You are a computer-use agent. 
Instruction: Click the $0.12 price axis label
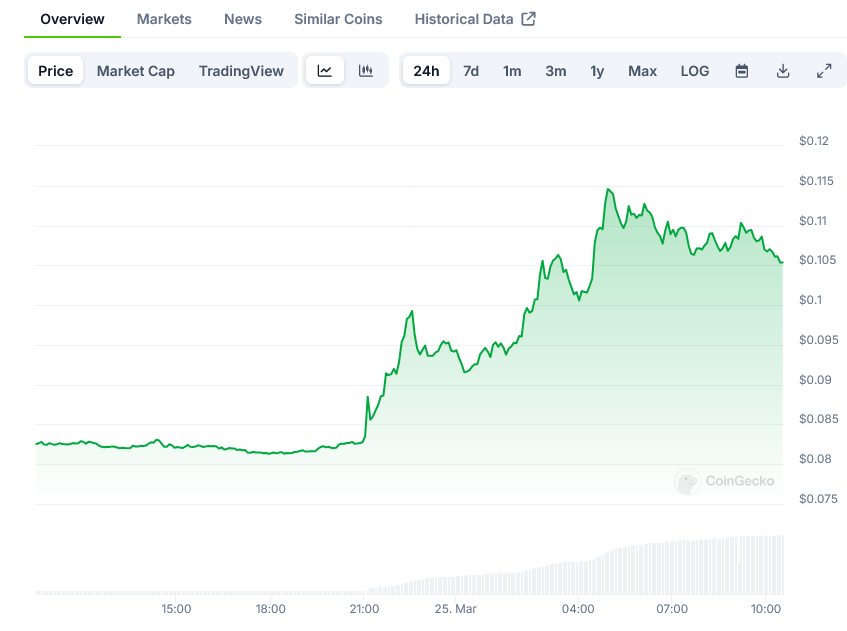[x=814, y=141]
